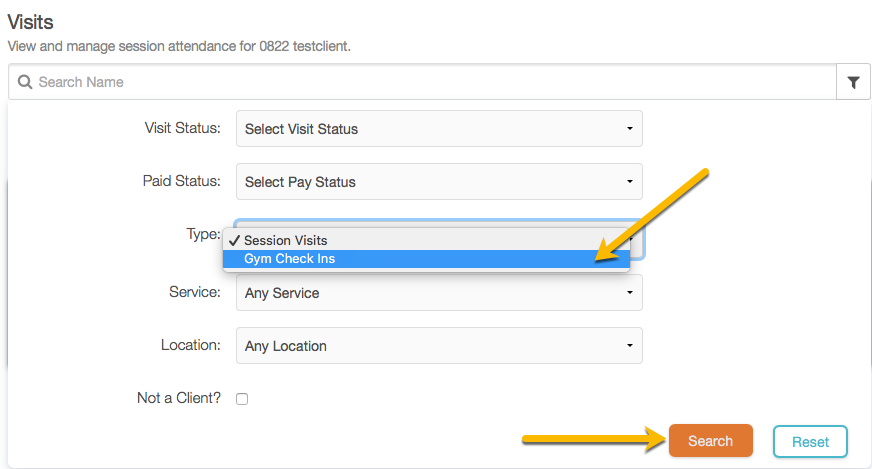Click the Reset button
The height and width of the screenshot is (469, 872).
810,441
